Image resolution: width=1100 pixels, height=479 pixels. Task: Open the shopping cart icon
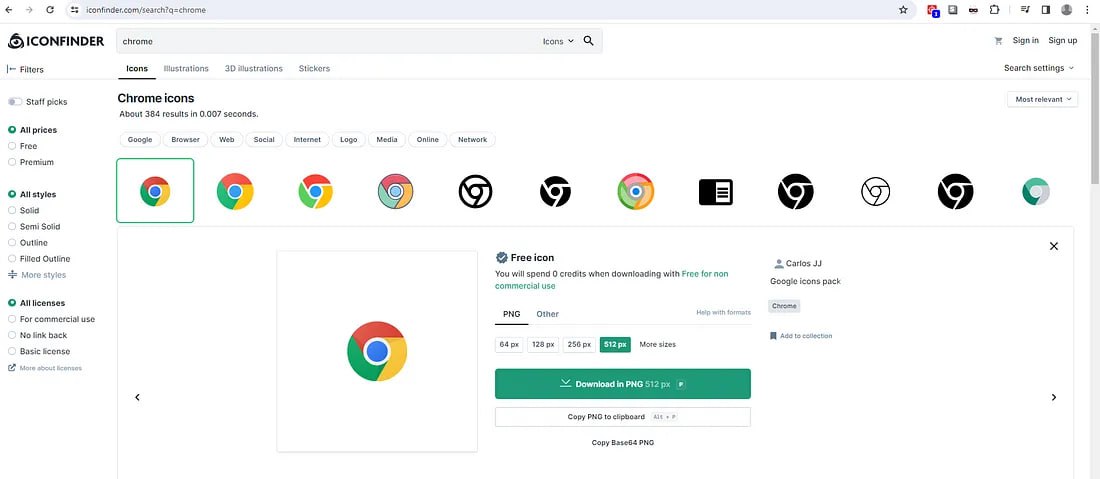tap(998, 41)
